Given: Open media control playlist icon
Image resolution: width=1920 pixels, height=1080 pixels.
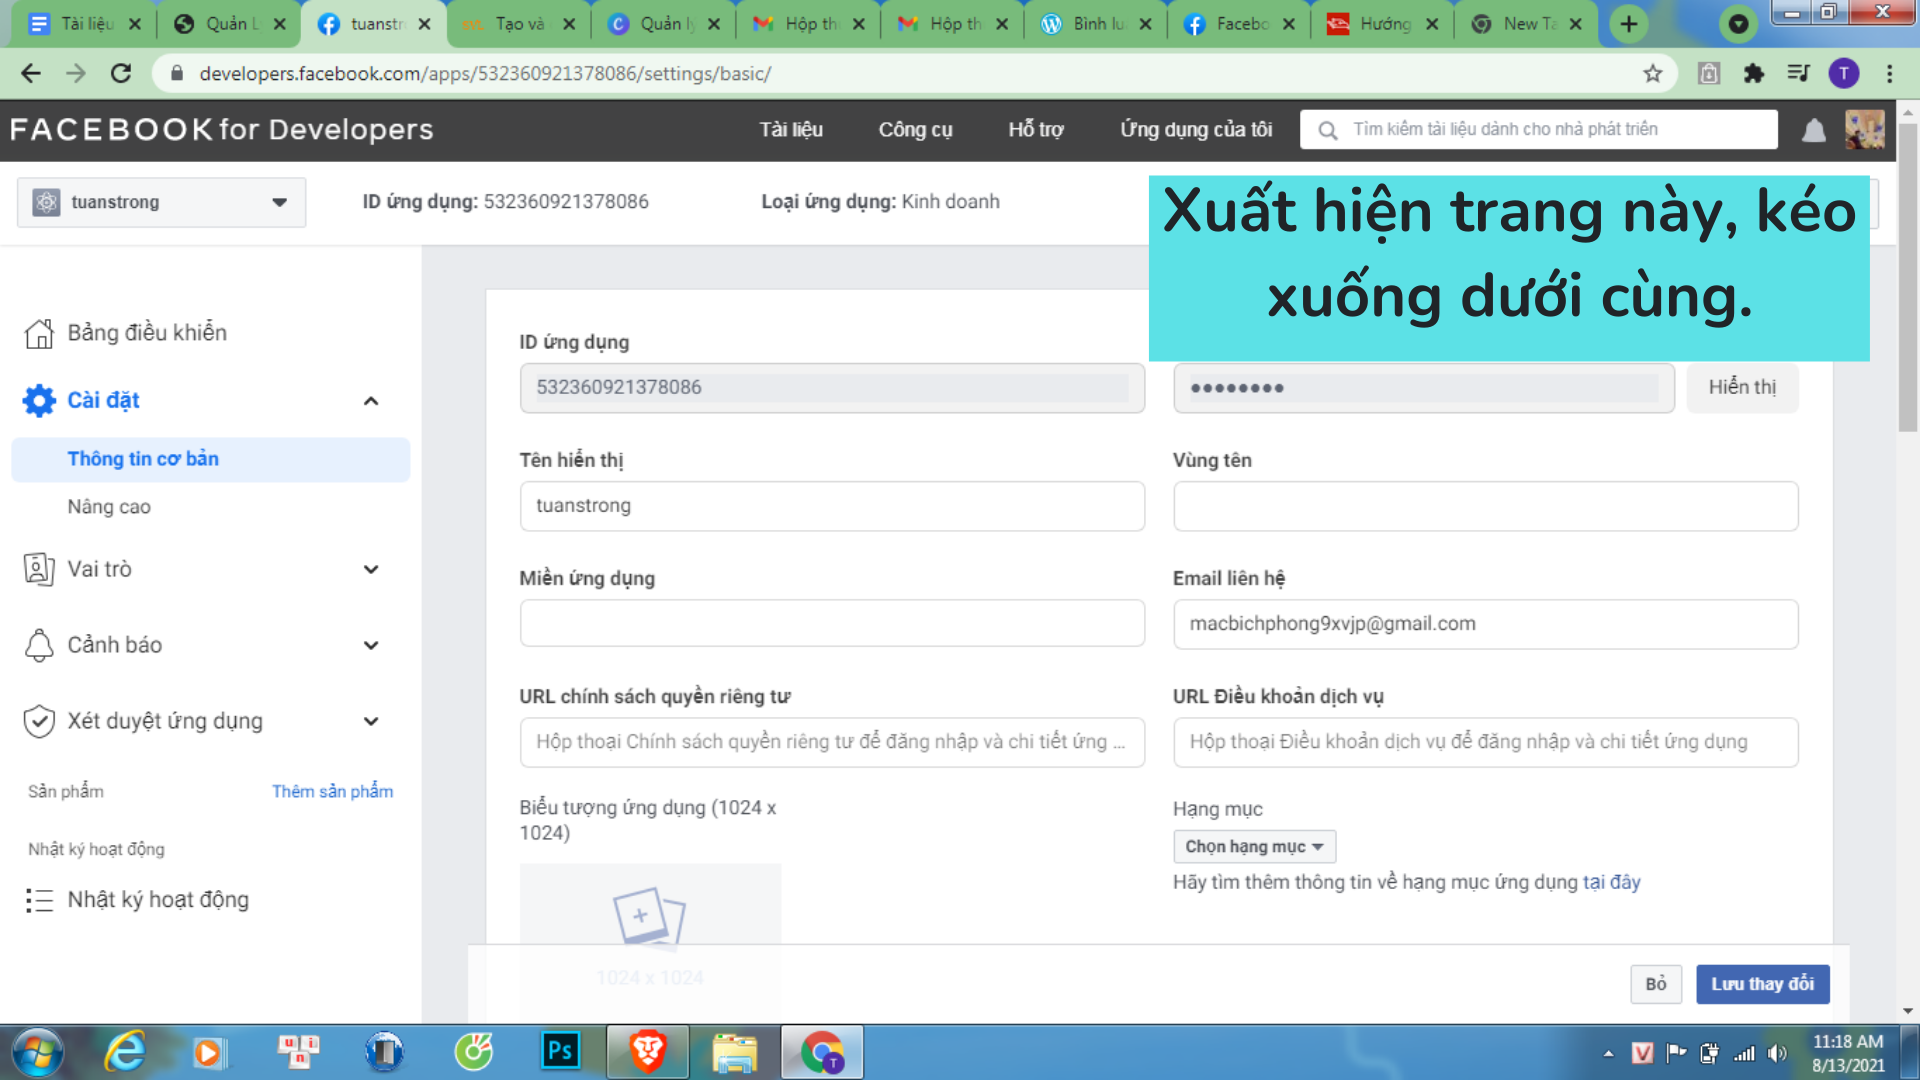Looking at the screenshot, I should click(x=1798, y=73).
